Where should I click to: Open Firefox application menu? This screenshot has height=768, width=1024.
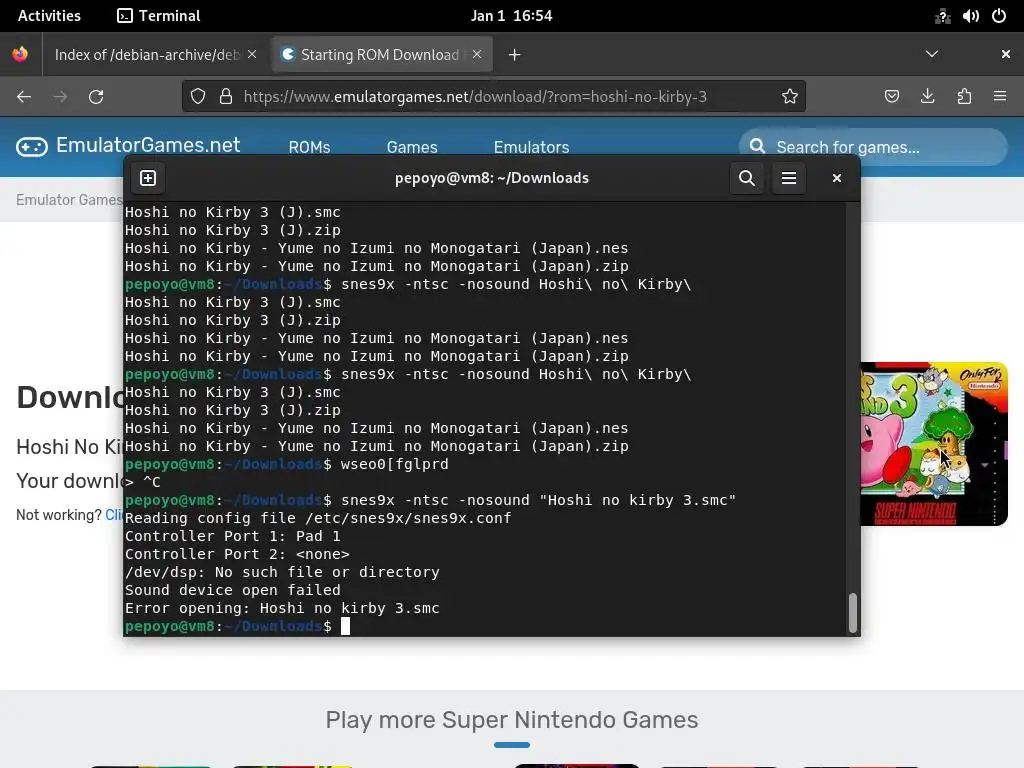pyautogui.click(x=1000, y=97)
